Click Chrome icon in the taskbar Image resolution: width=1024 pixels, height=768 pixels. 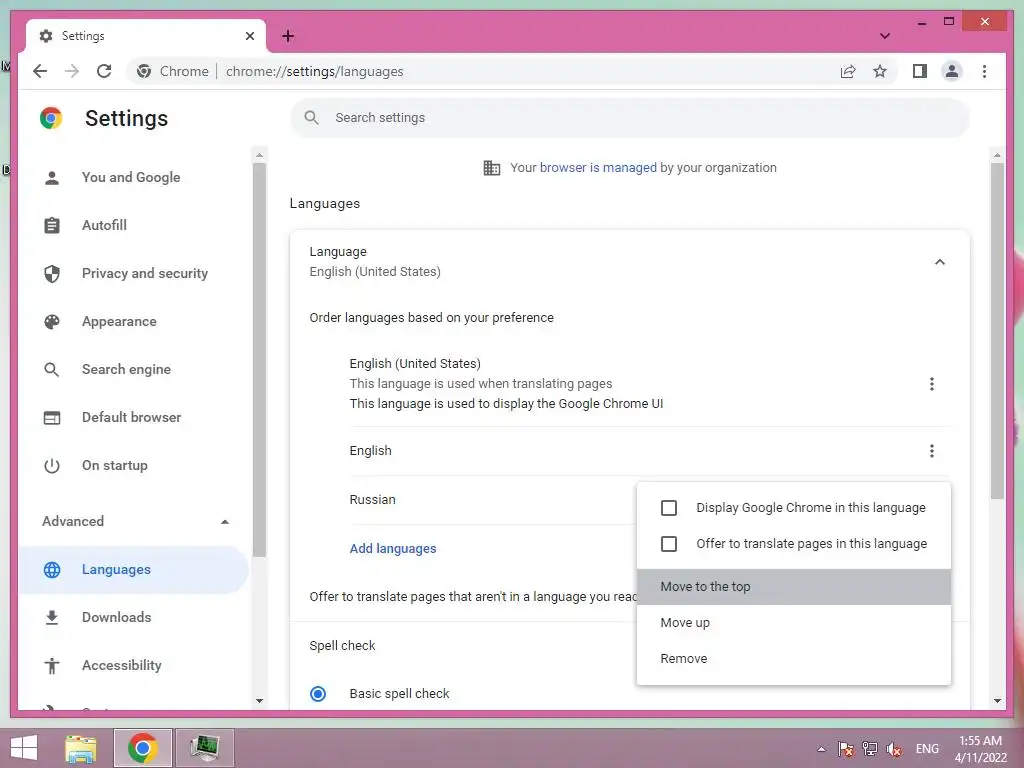pos(142,748)
